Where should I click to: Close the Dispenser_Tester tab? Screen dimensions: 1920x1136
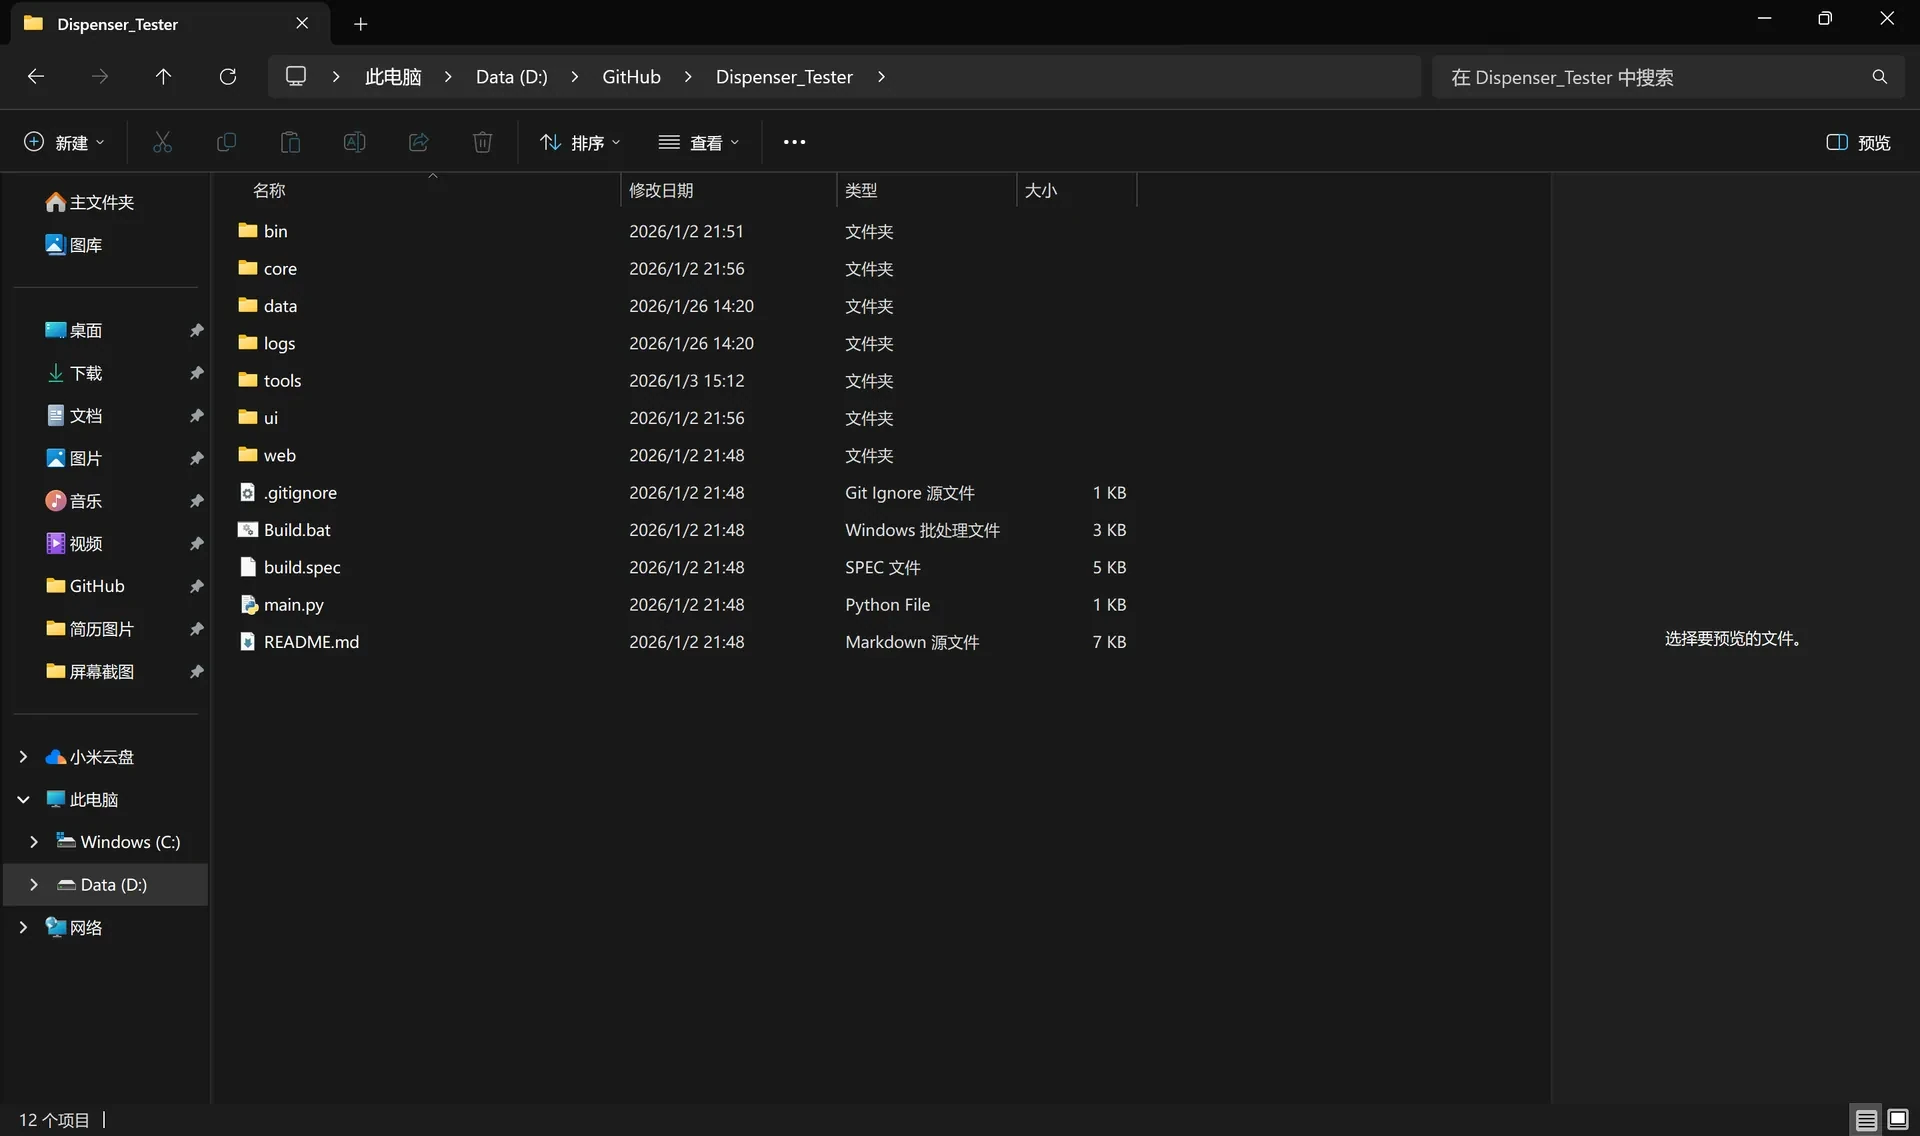[x=302, y=23]
